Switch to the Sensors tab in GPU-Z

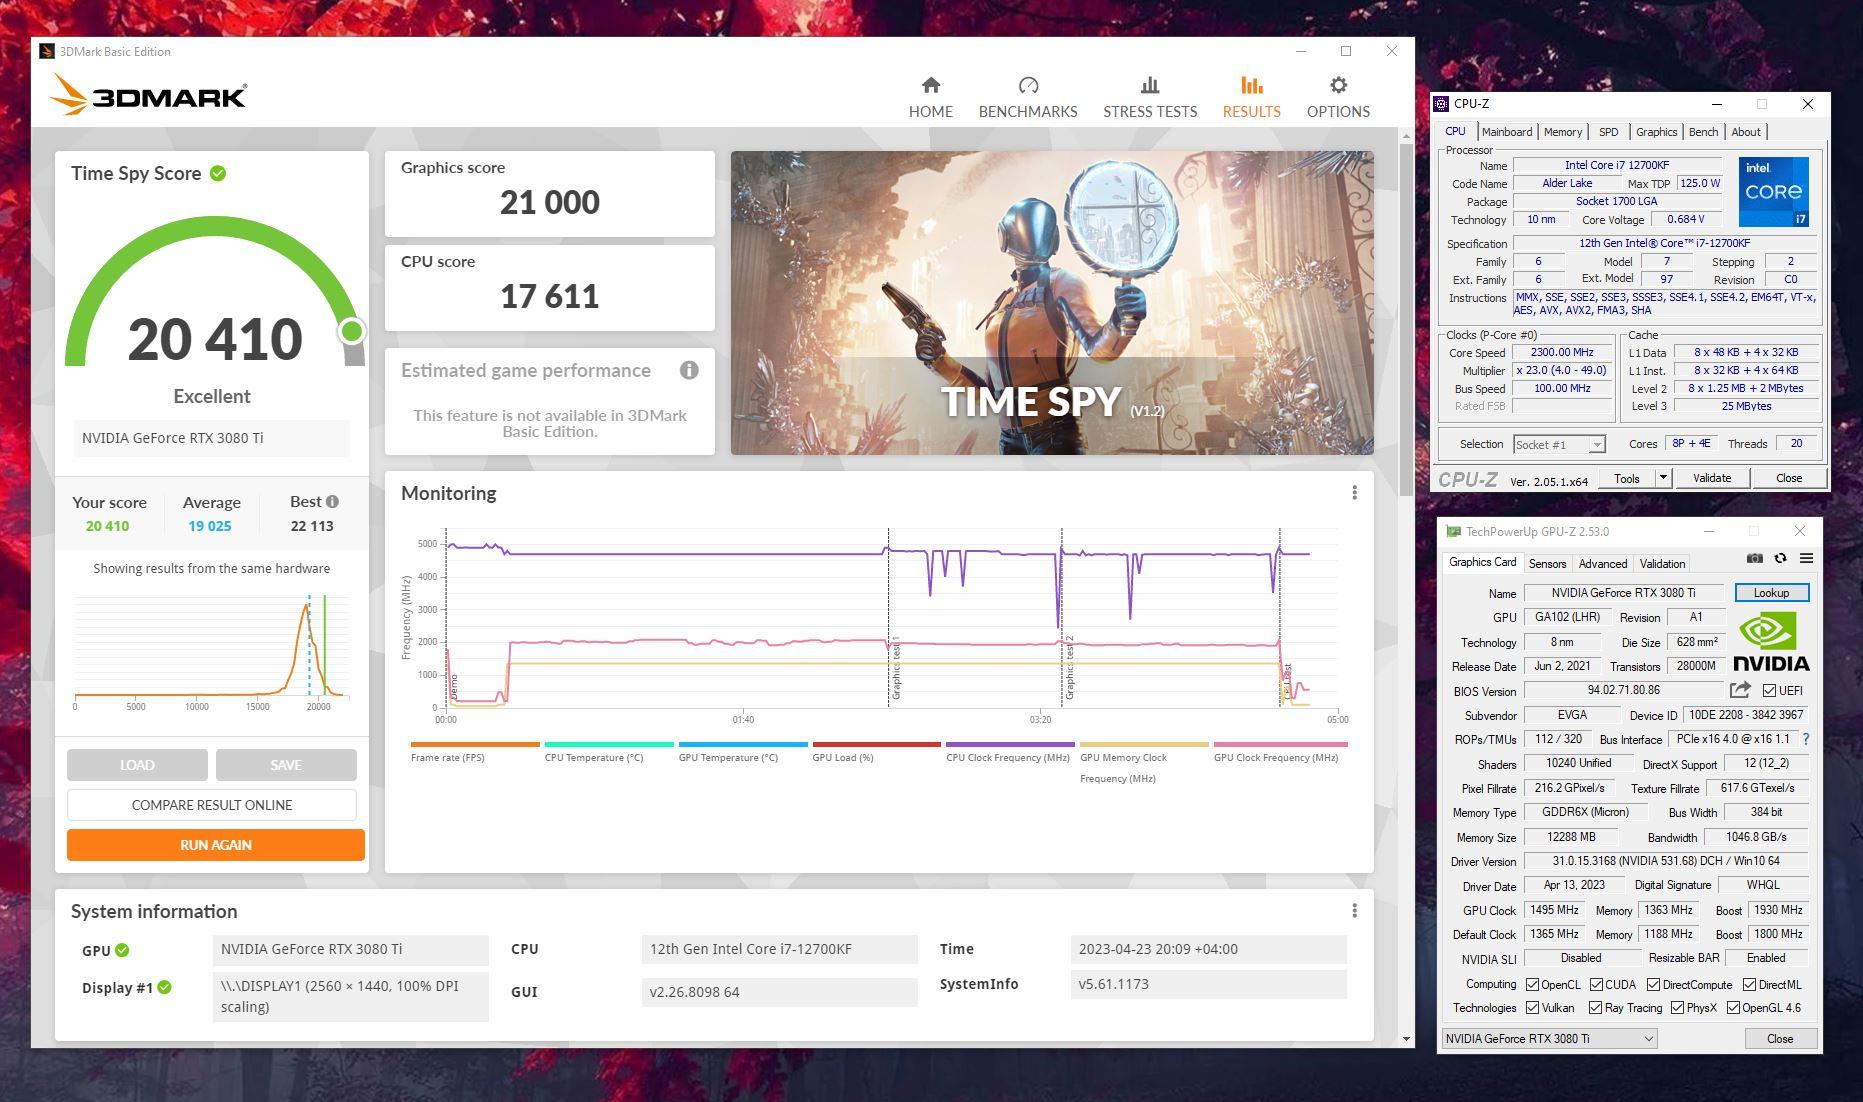(1547, 564)
